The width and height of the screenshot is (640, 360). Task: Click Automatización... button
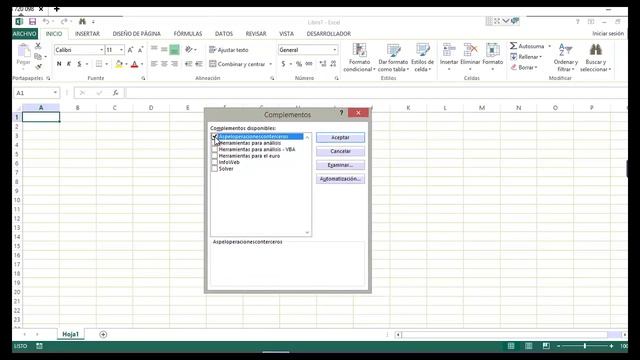[340, 179]
